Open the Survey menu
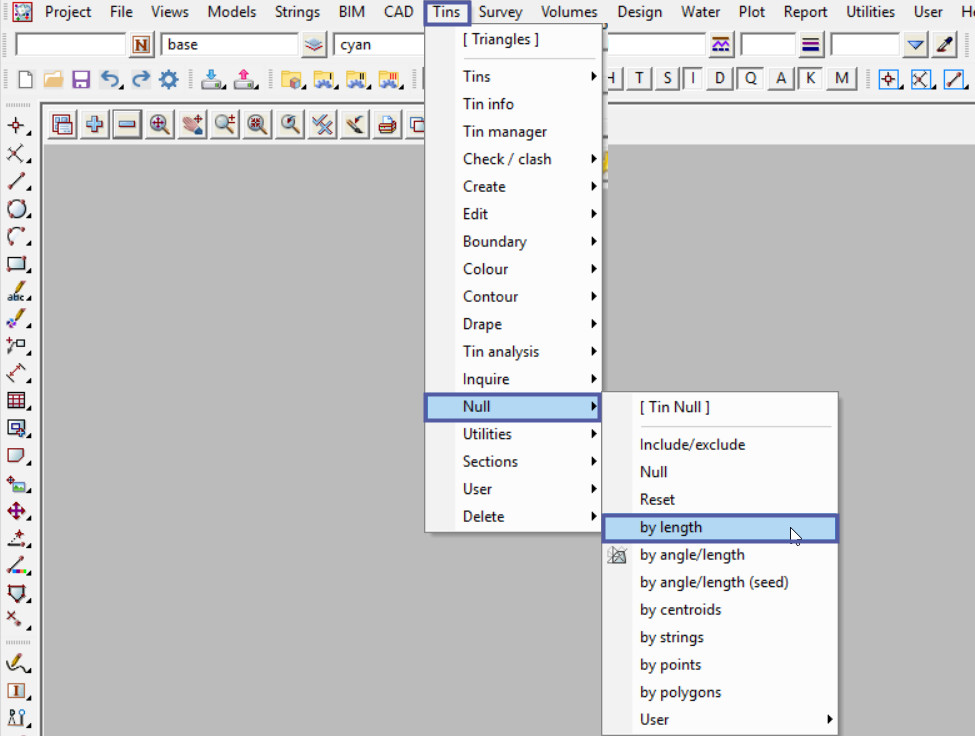Viewport: 975px width, 736px height. (500, 12)
